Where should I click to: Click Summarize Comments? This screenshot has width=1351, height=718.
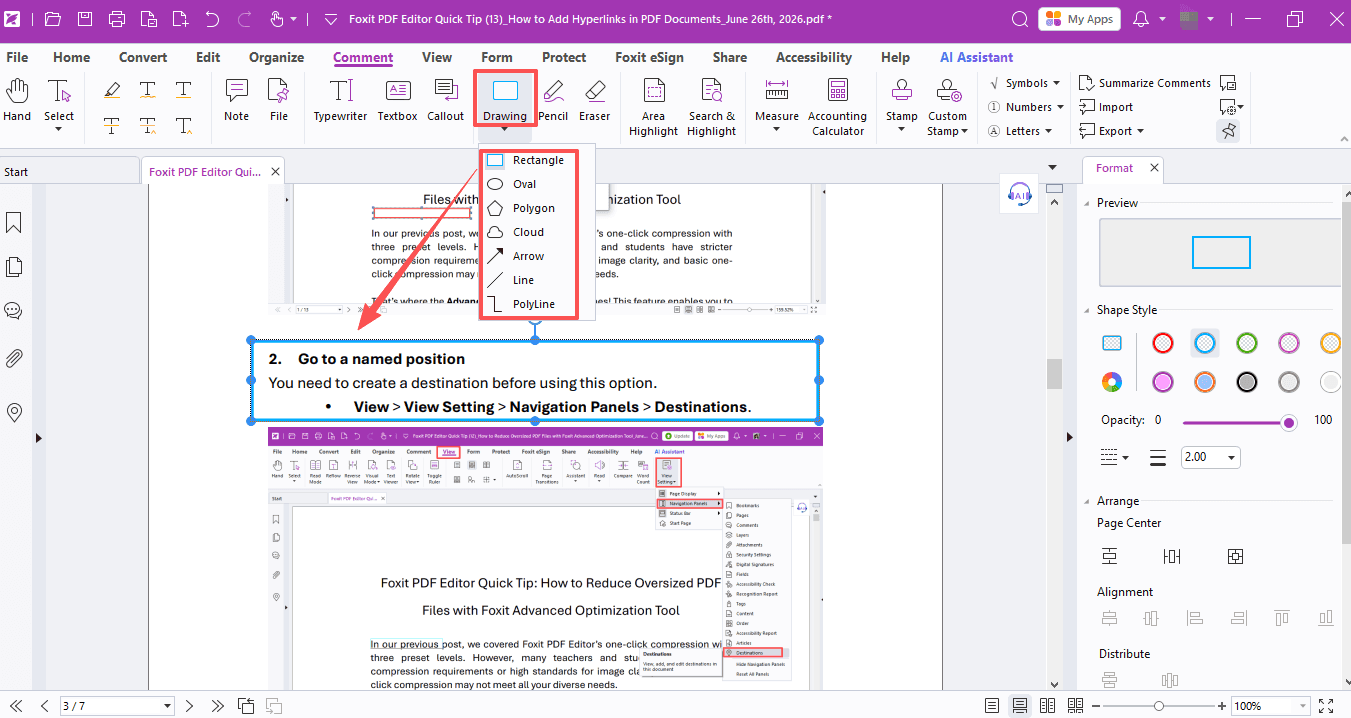[1145, 83]
